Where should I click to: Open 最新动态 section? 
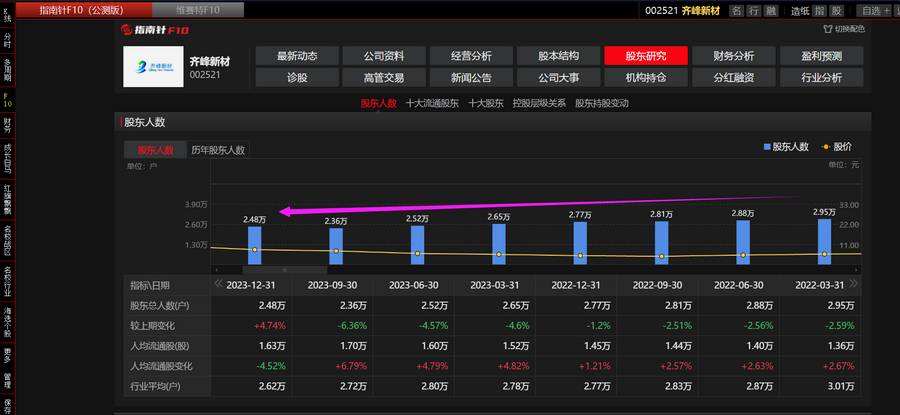click(297, 56)
